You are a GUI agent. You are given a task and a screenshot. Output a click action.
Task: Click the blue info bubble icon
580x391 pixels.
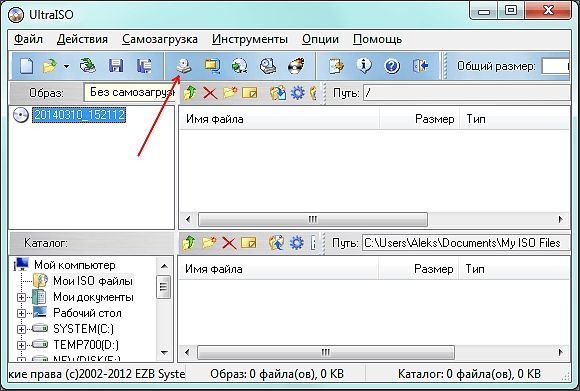(364, 66)
